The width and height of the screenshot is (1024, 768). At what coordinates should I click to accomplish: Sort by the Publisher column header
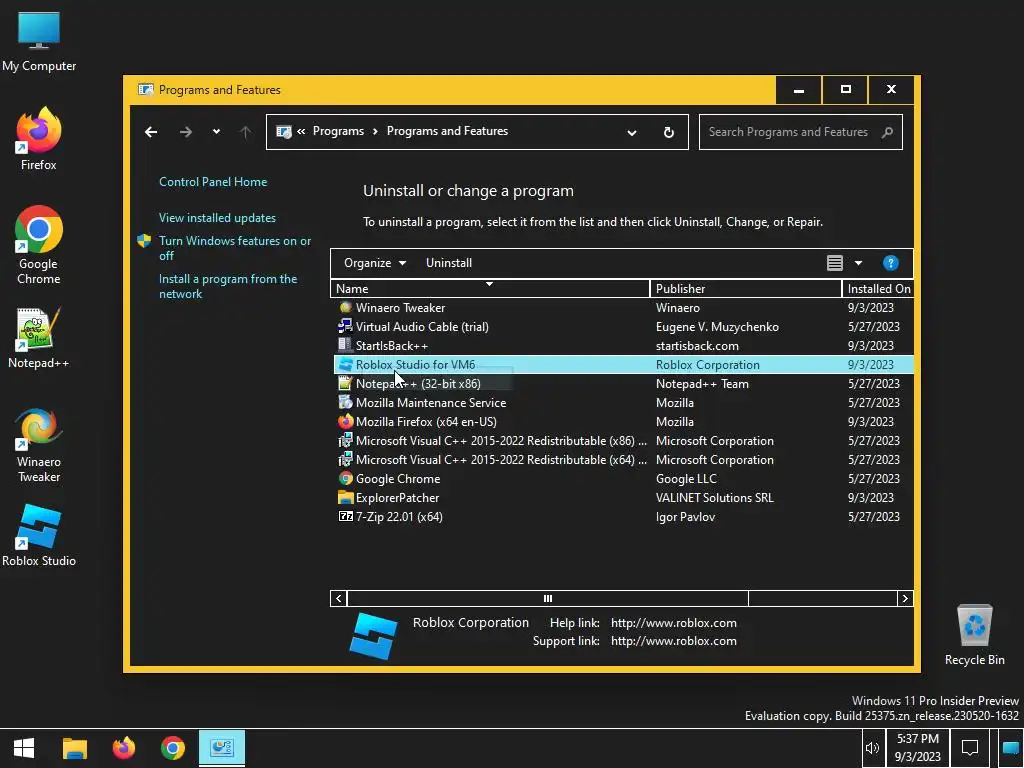pos(746,289)
